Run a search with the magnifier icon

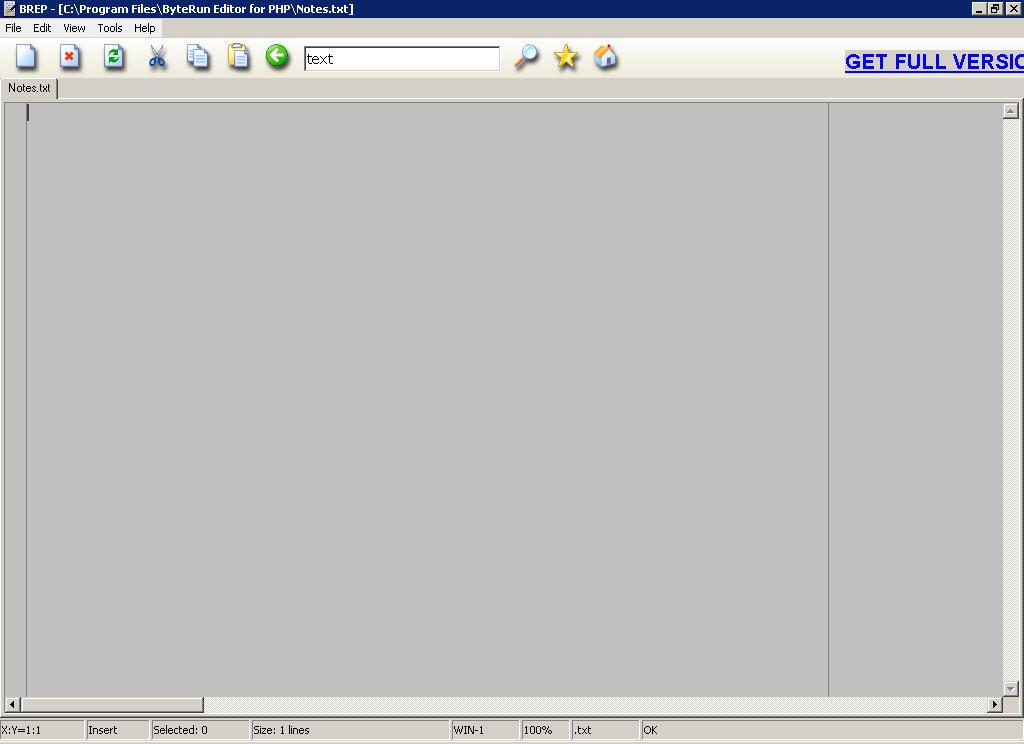pos(526,57)
